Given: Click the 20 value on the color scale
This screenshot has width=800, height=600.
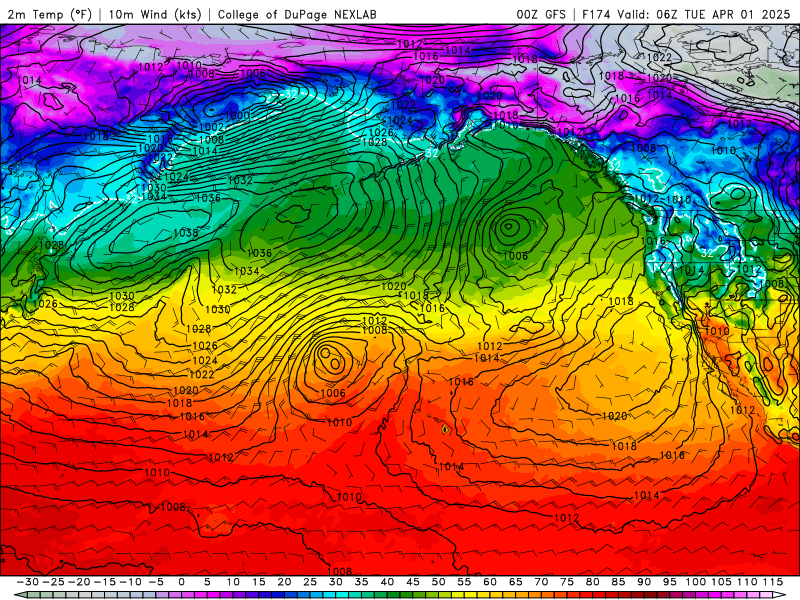Looking at the screenshot, I should point(284,582).
